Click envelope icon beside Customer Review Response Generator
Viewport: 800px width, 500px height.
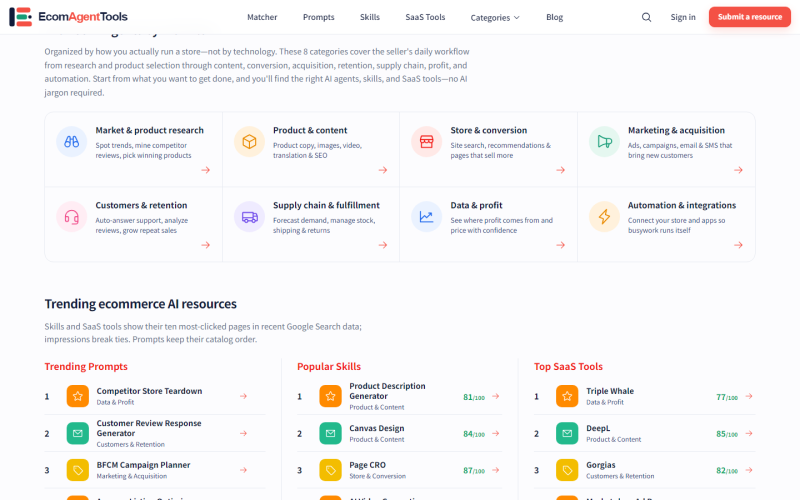[x=78, y=433]
